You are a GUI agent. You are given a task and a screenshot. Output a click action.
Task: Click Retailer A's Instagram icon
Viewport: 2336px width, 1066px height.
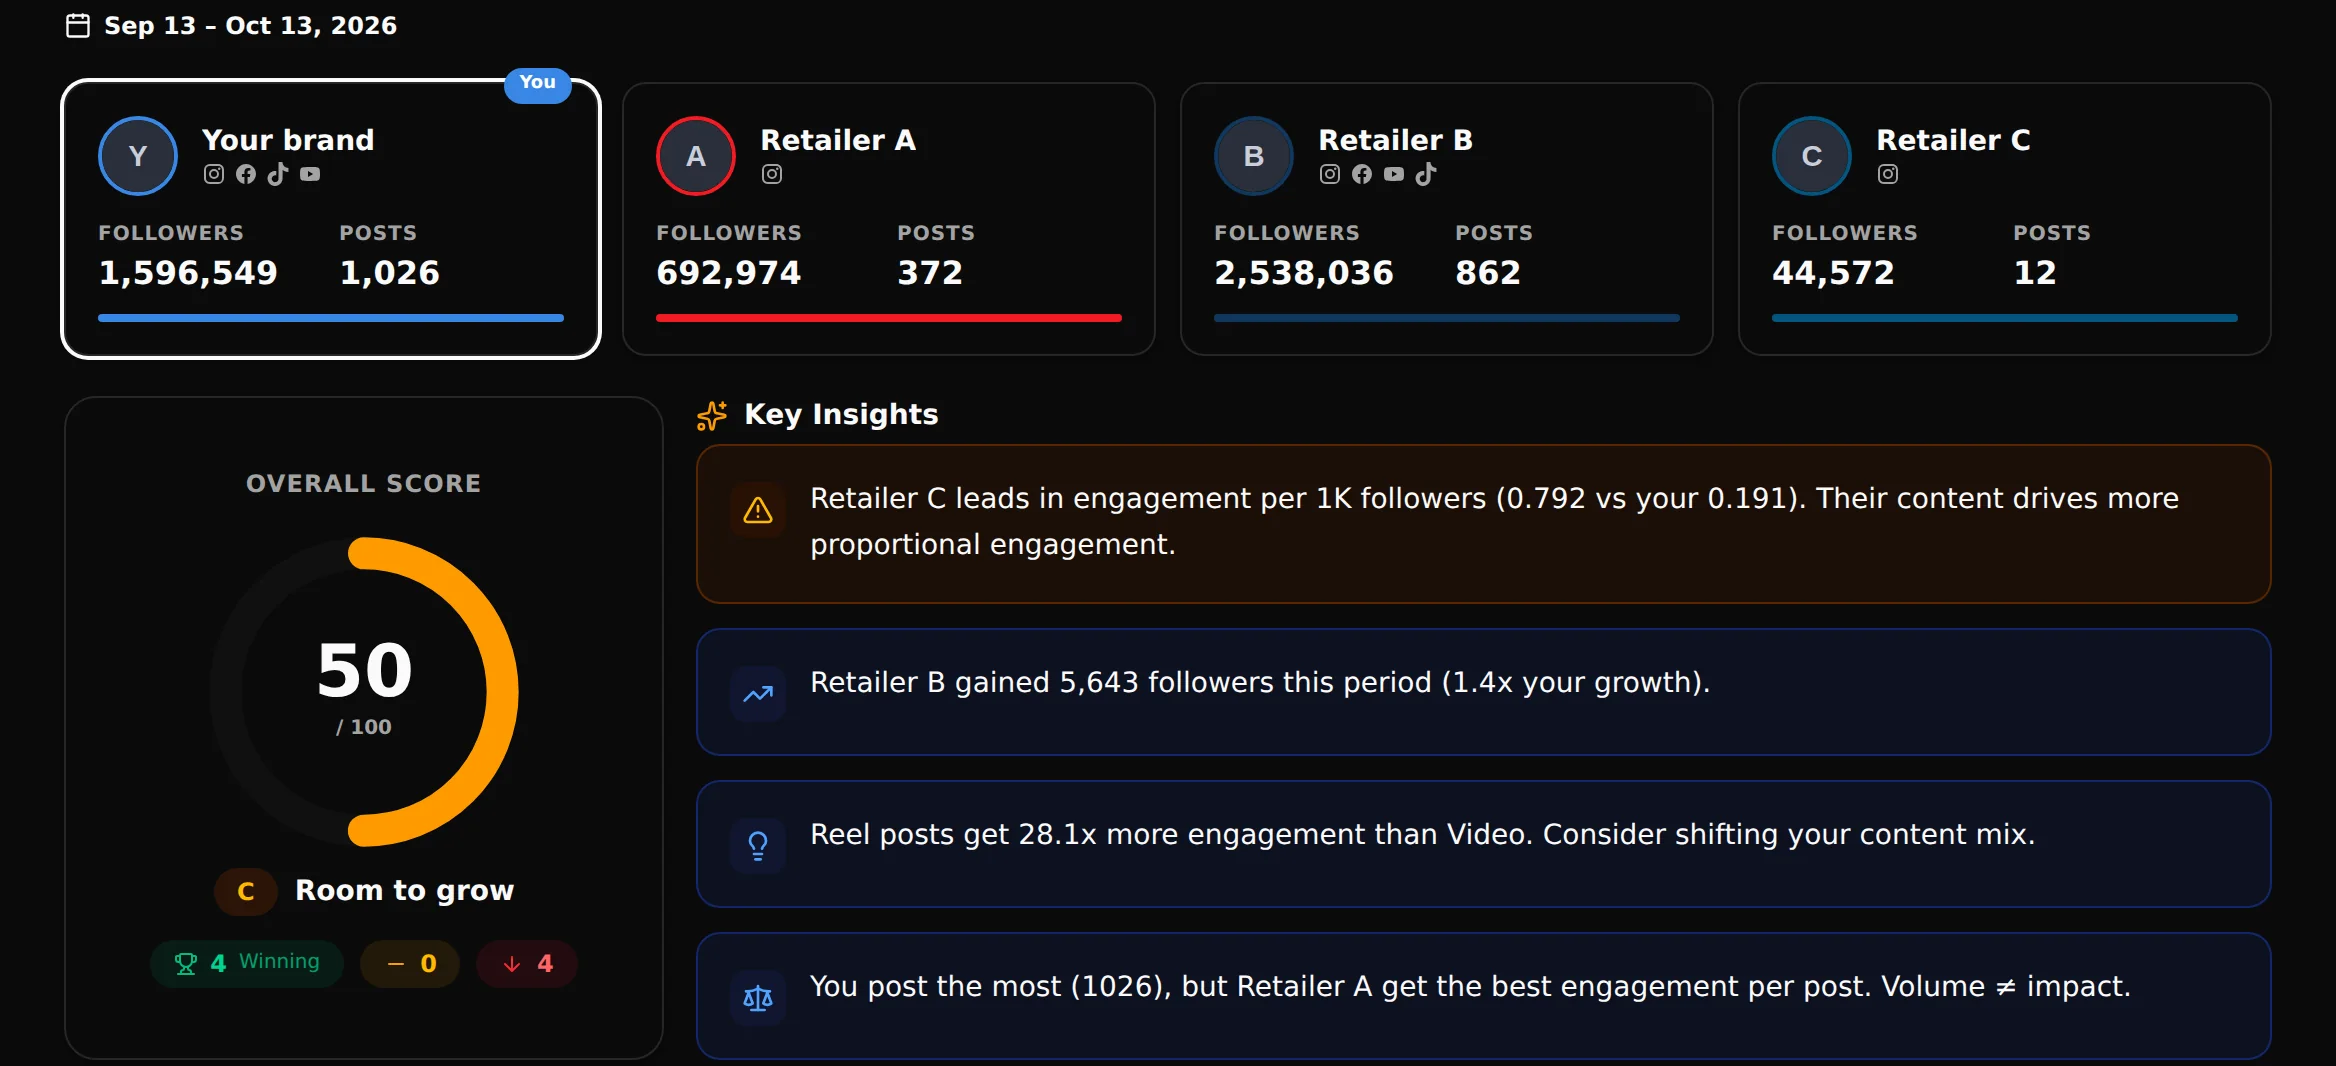[772, 174]
